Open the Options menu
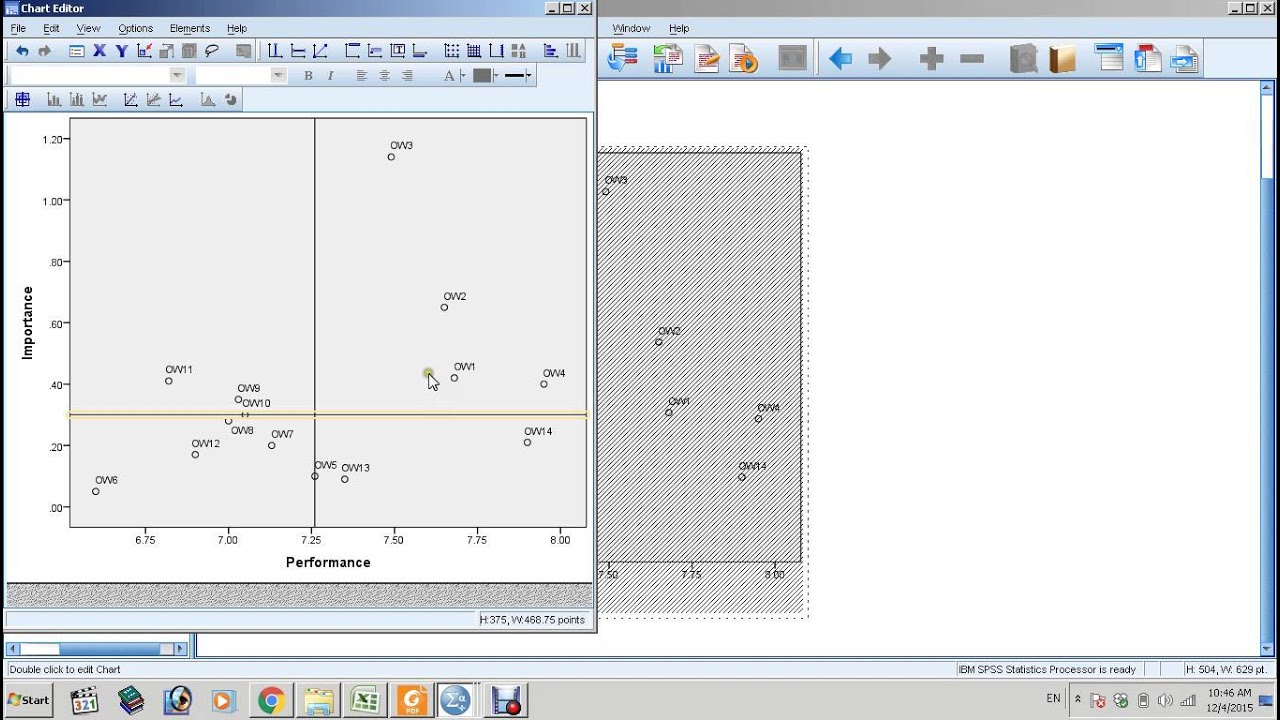1280x720 pixels. click(x=135, y=28)
